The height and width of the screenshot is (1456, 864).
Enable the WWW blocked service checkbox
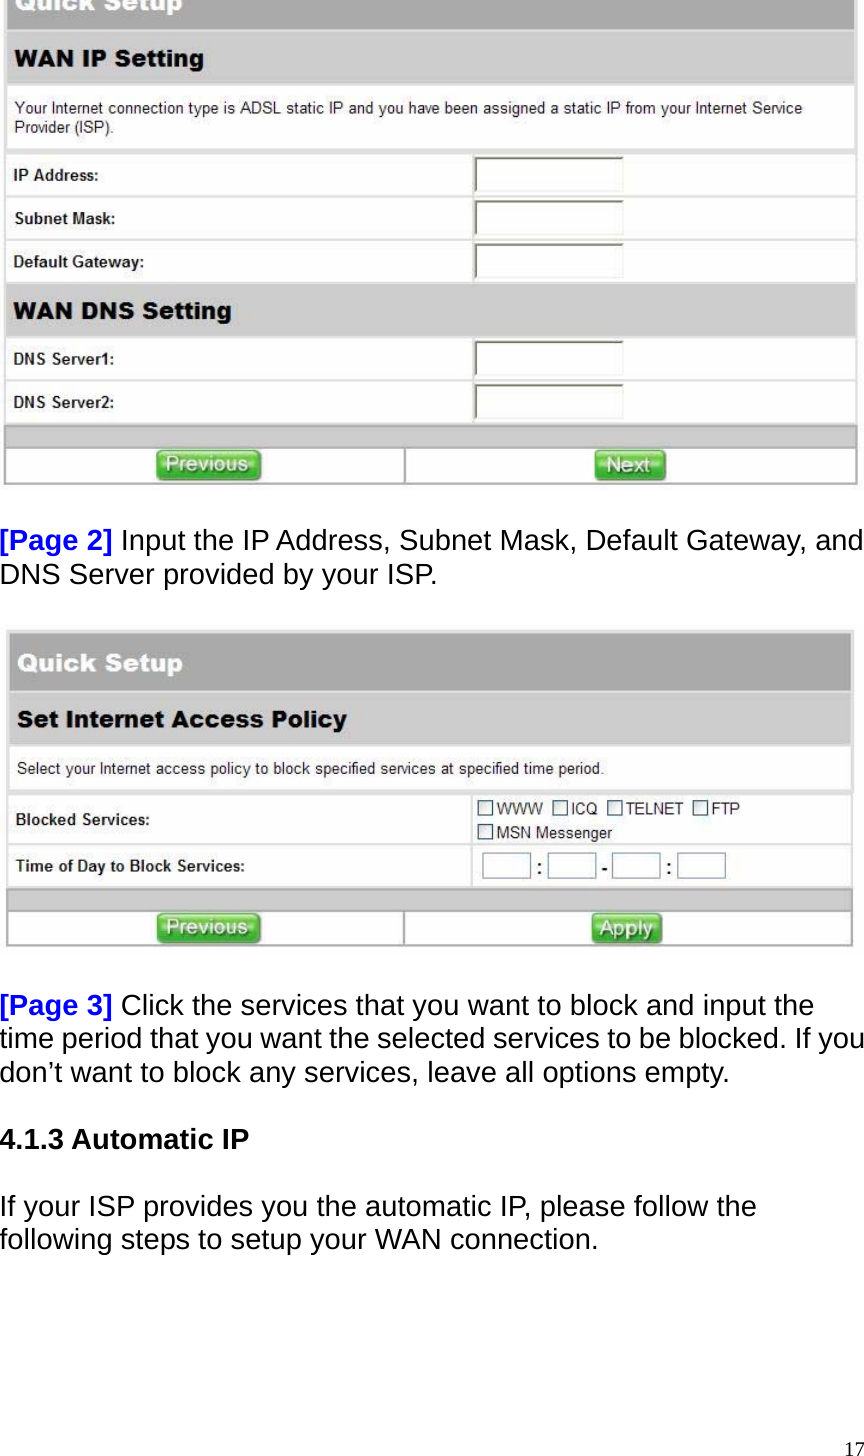[x=485, y=808]
